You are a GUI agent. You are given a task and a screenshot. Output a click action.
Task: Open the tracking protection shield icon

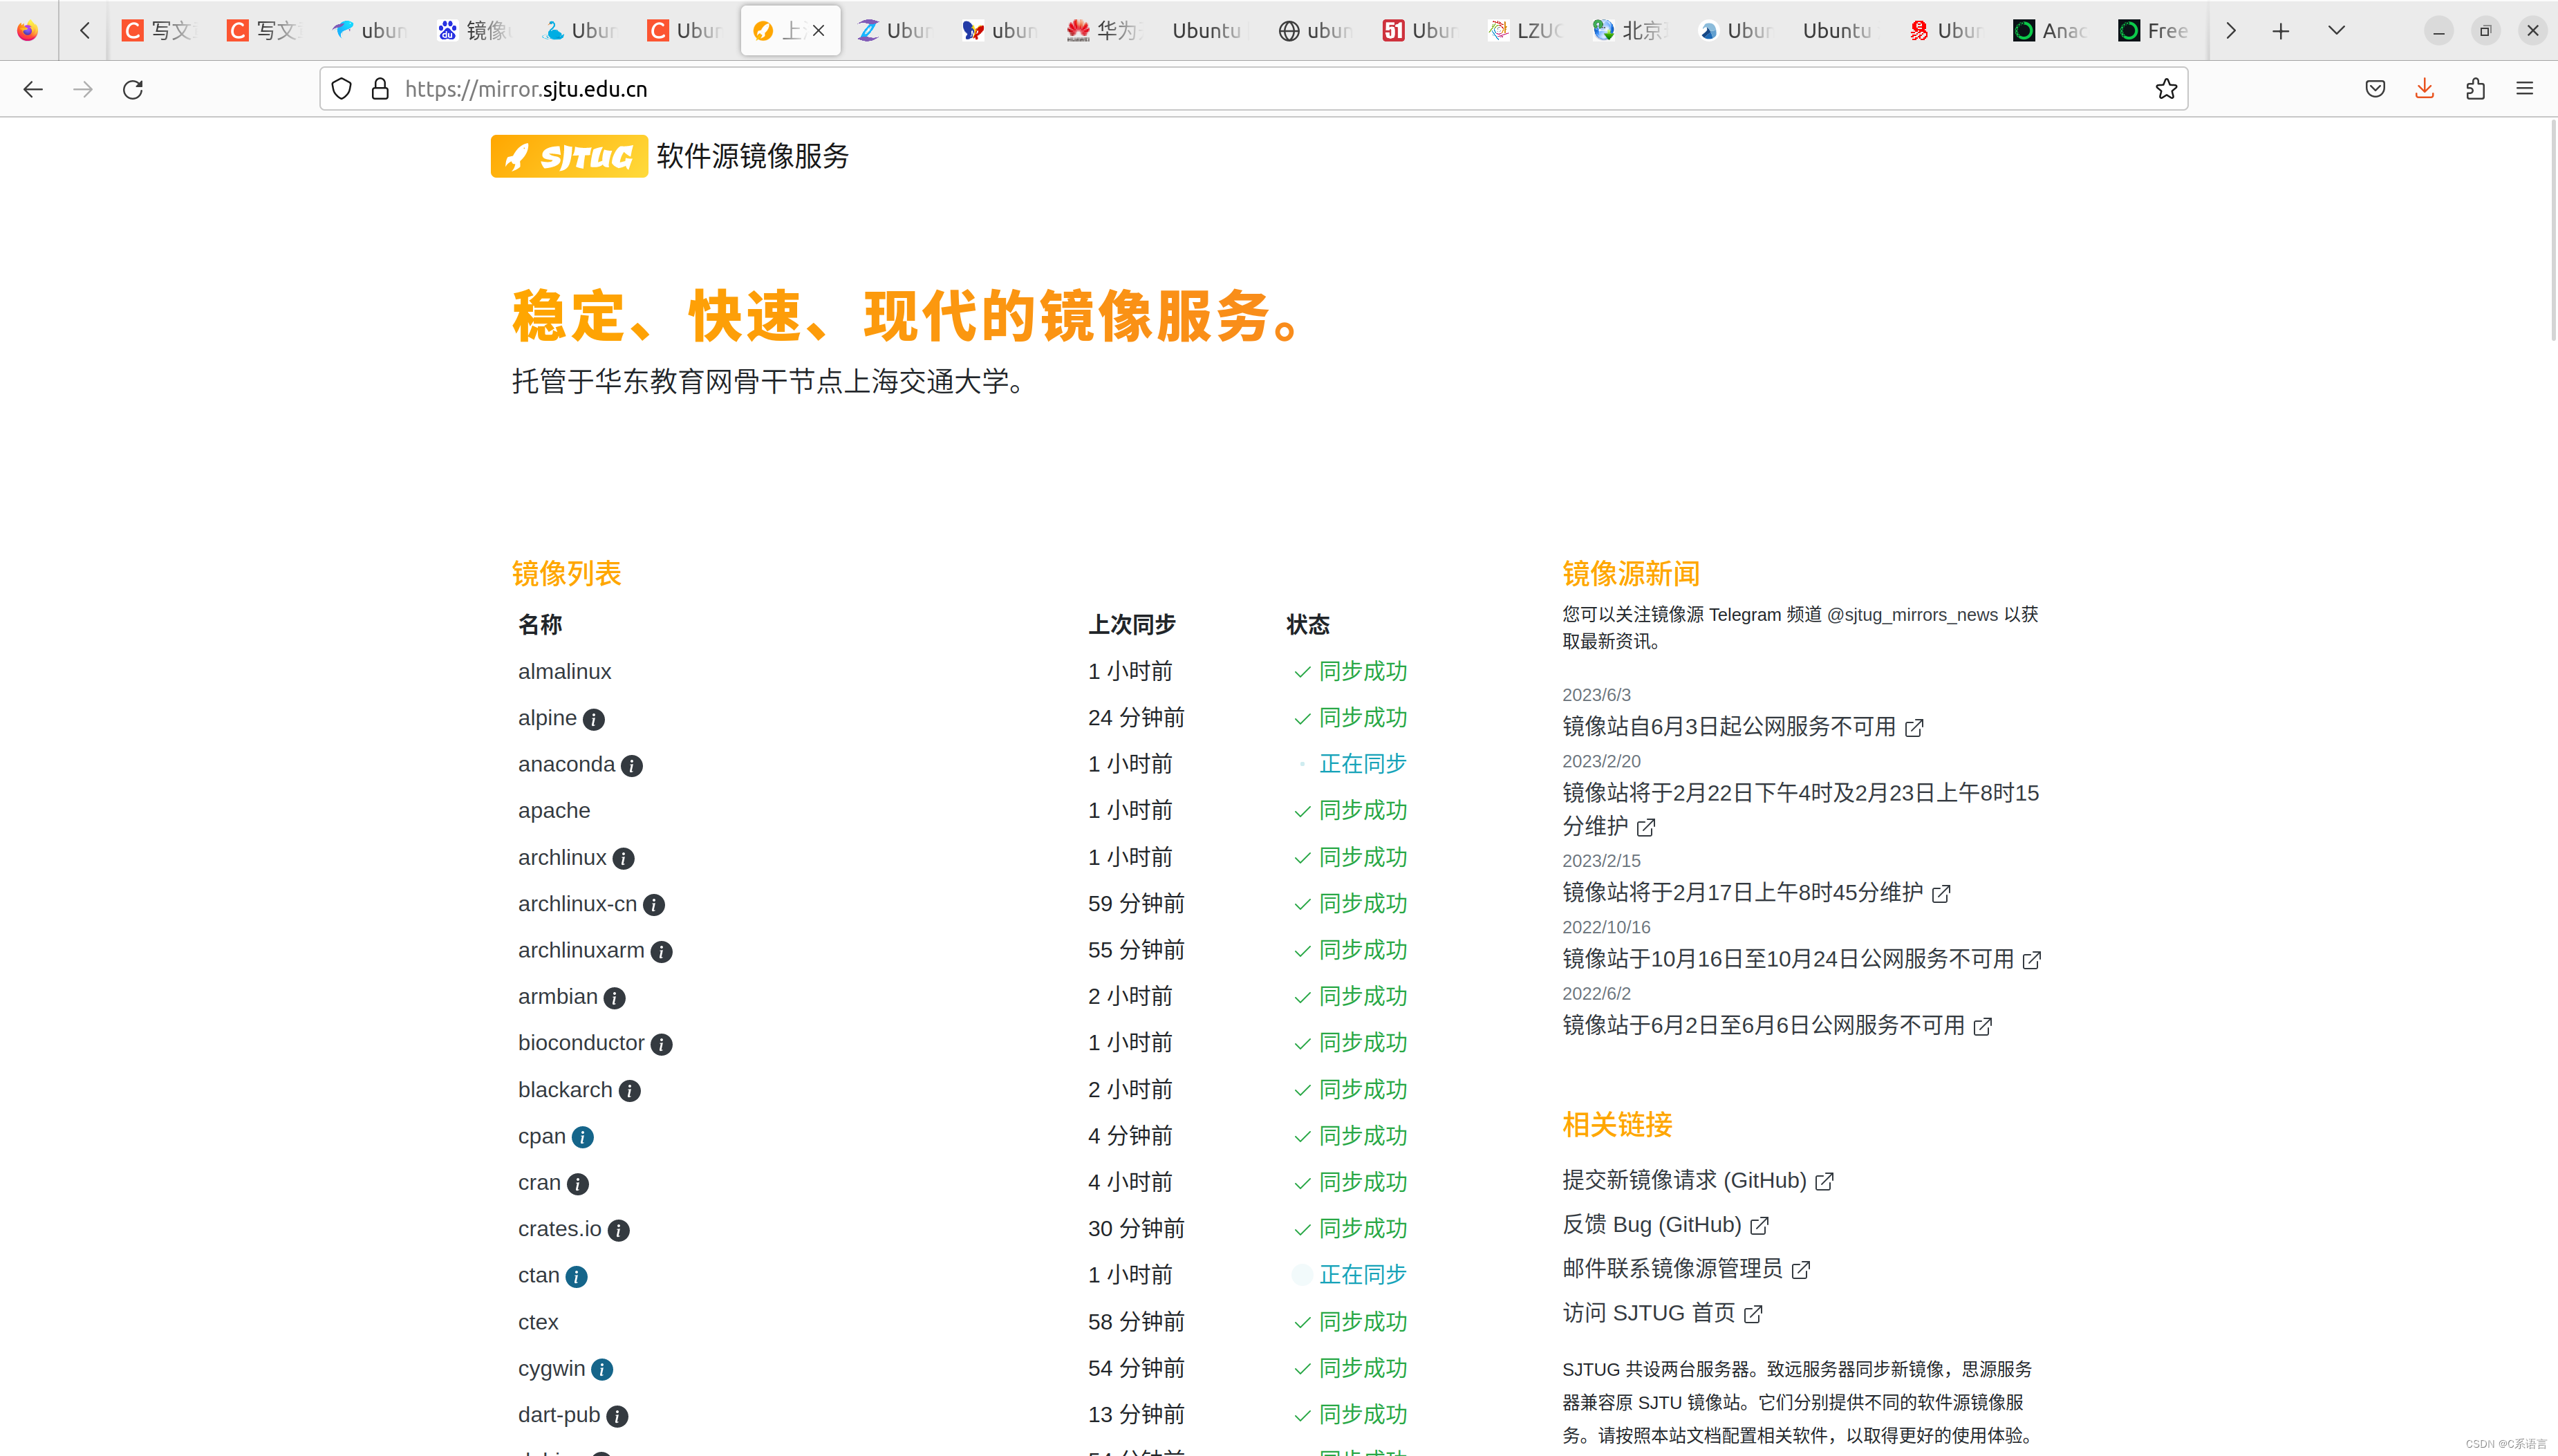(341, 89)
